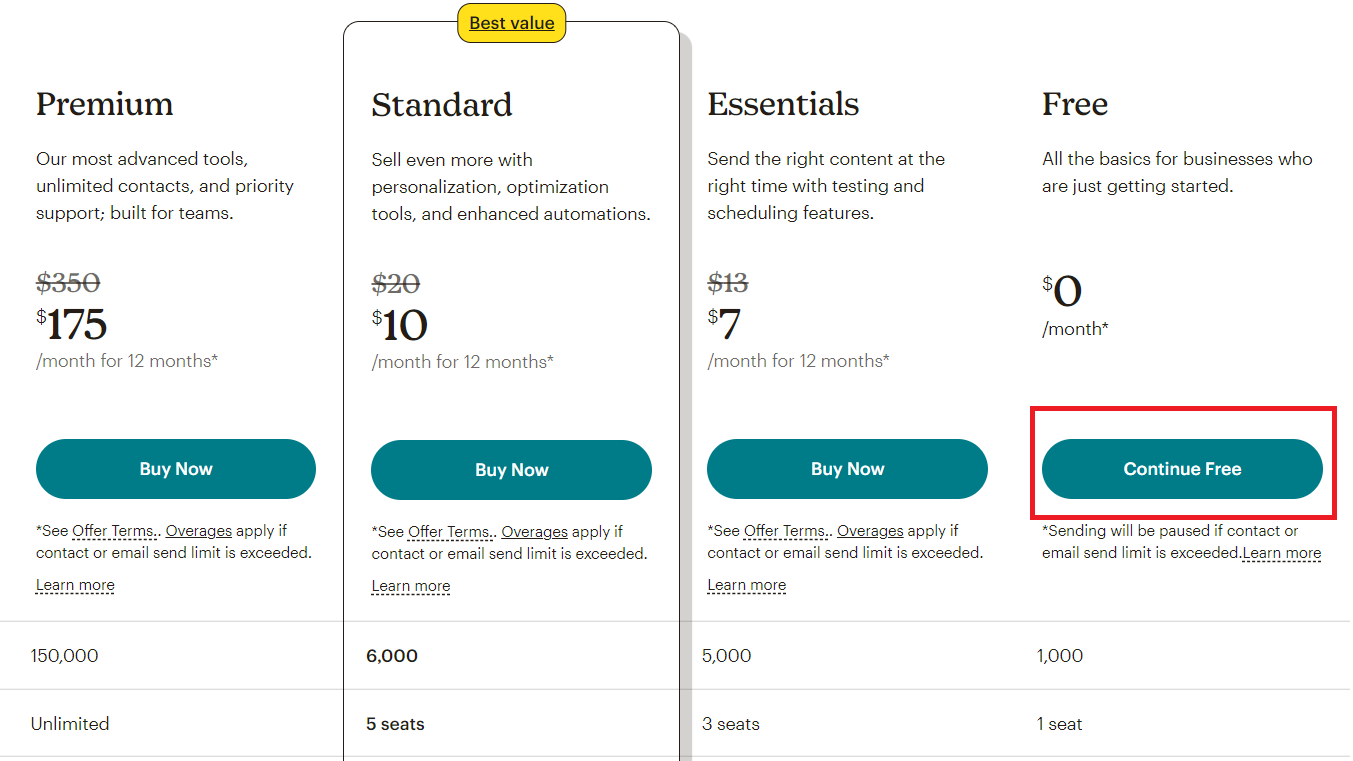Click the 150,000 contacts cell for Premium

tap(65, 656)
